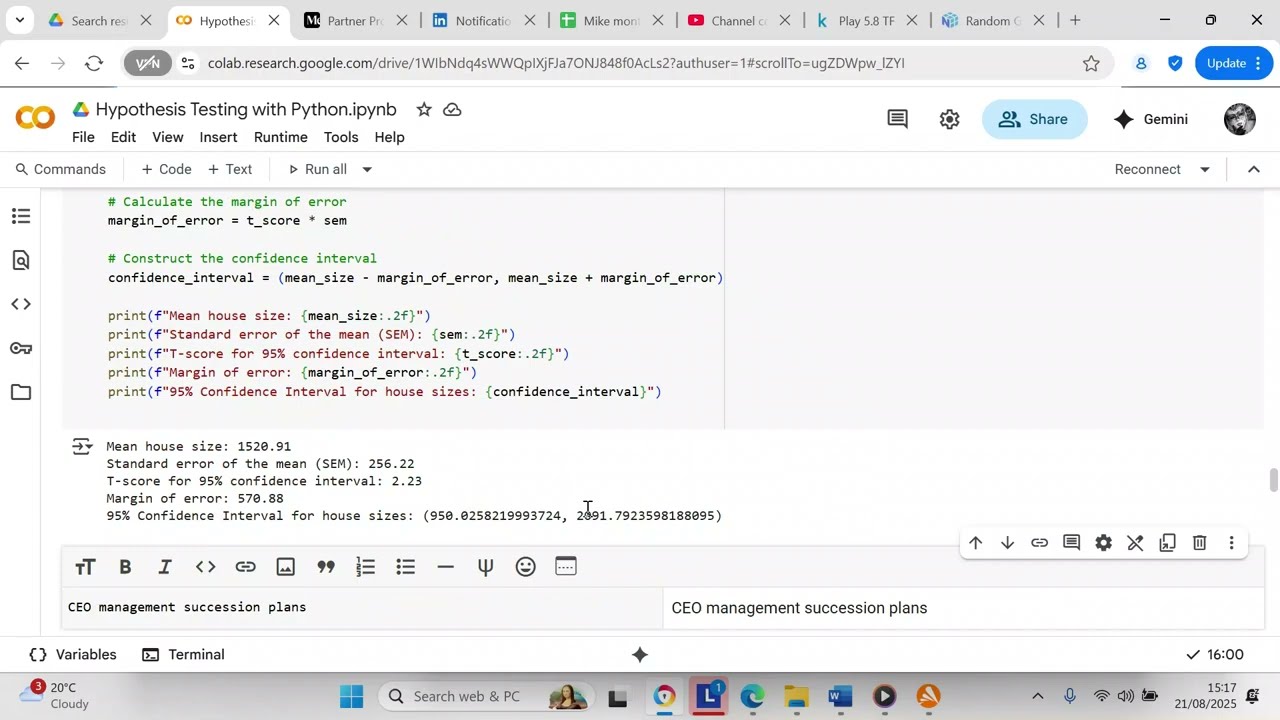Open the Commands palette
Viewport: 1280px width, 720px height.
59,169
